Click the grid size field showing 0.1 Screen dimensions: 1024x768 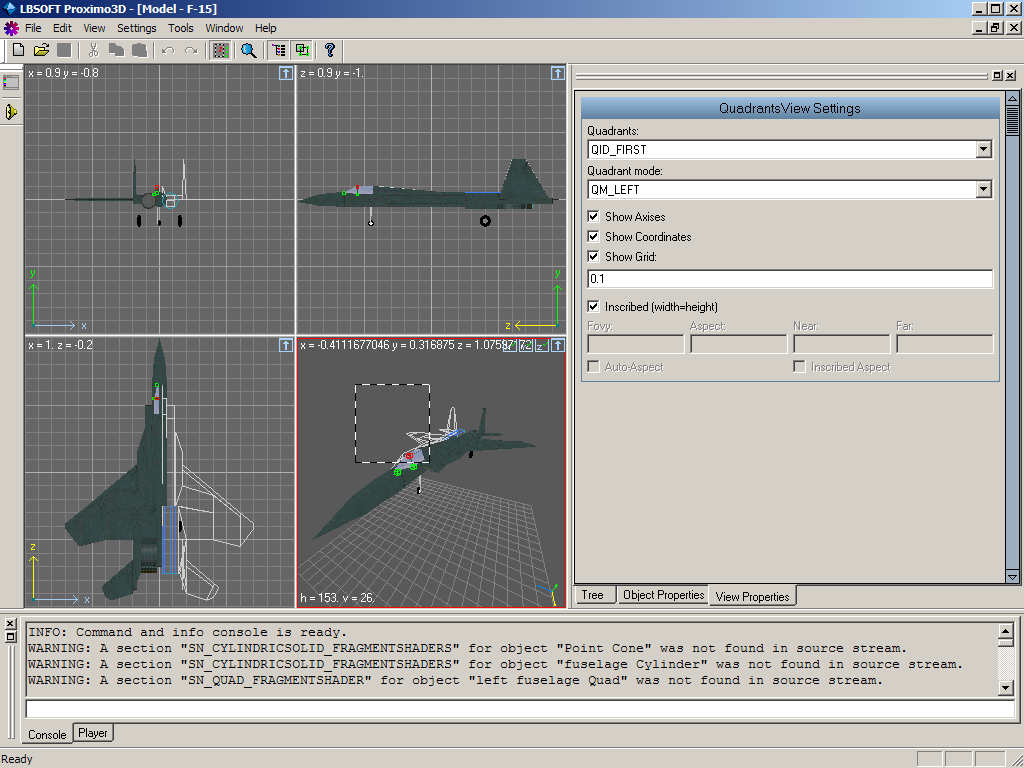[789, 279]
